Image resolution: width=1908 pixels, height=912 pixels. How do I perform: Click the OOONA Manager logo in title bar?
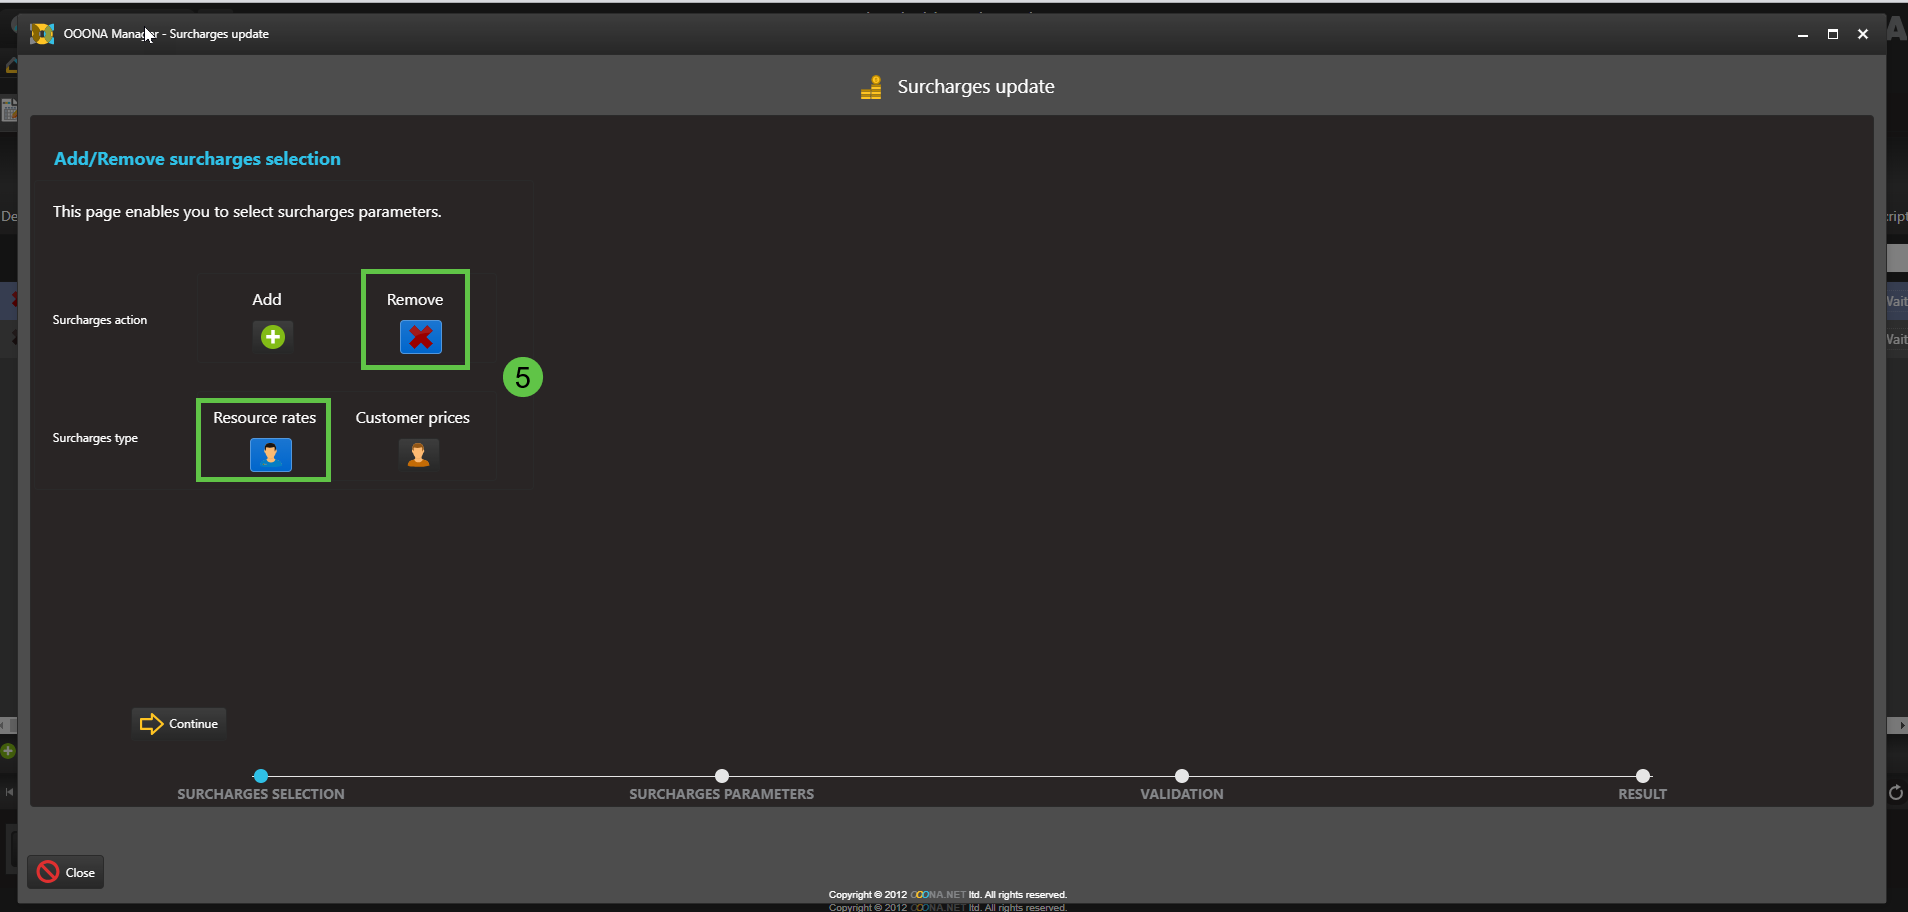(42, 34)
